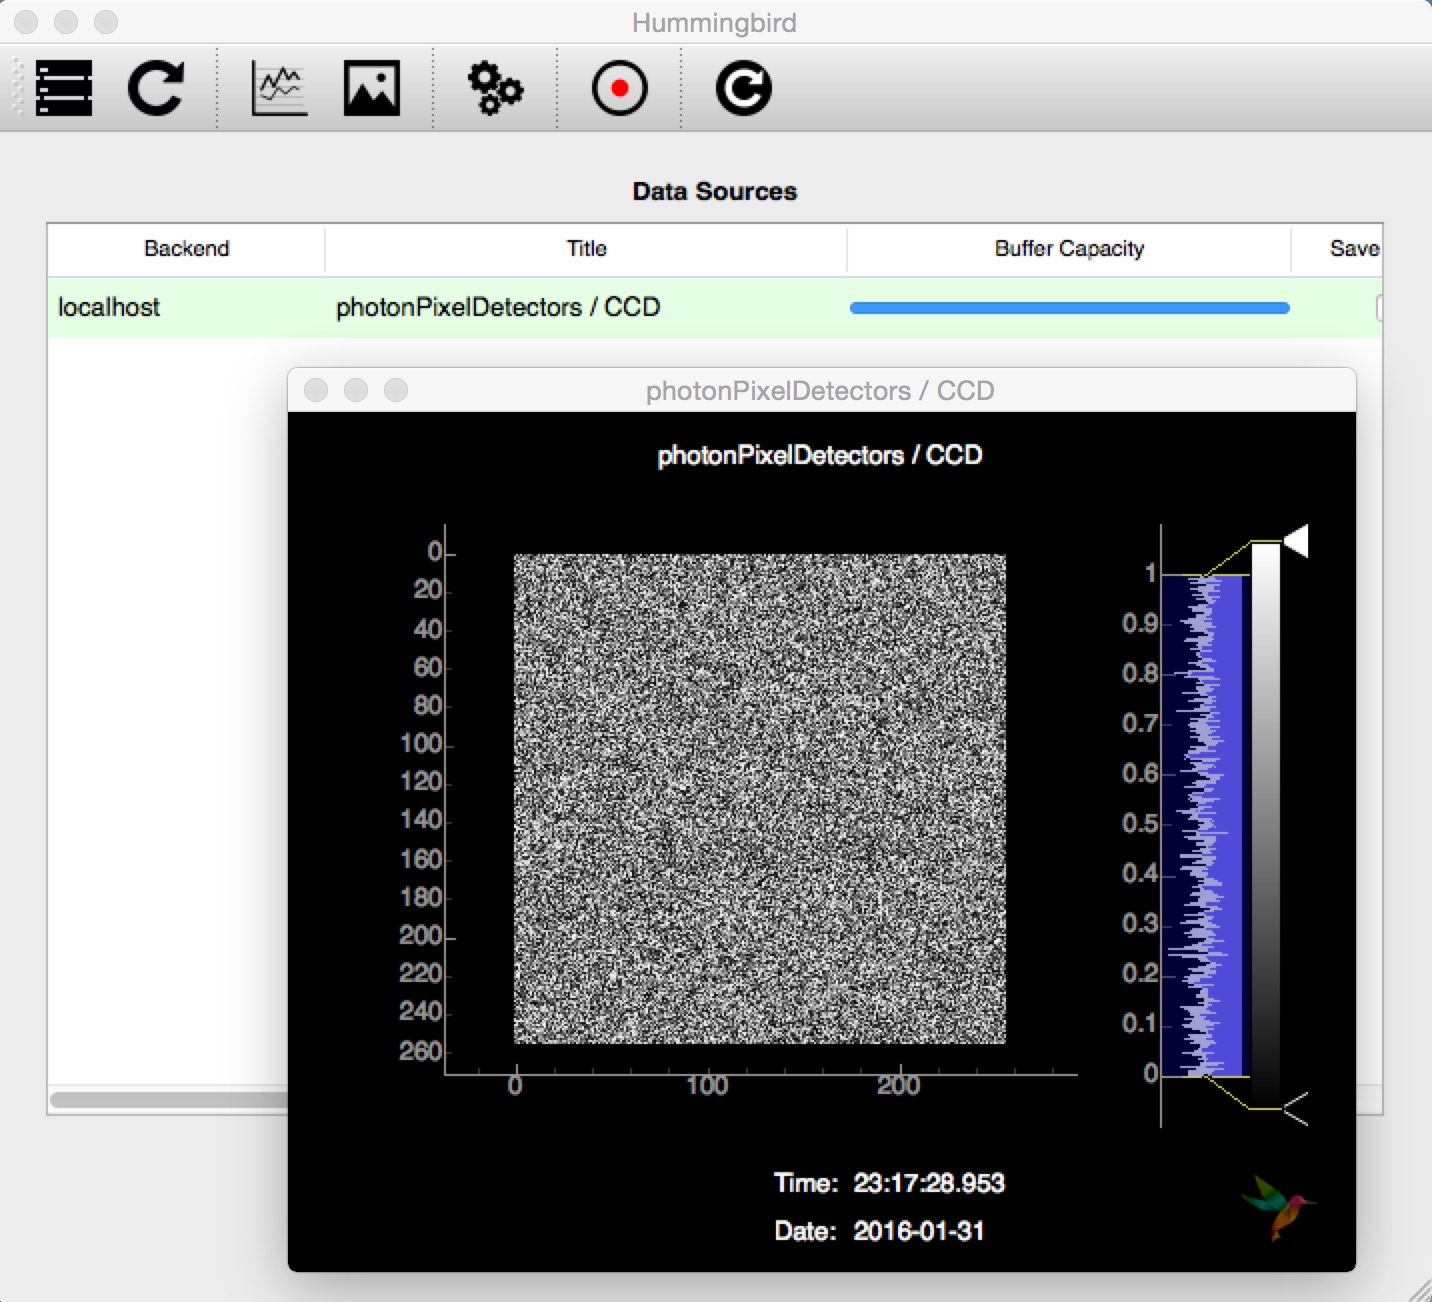Click the horizontal scrollbar of data sources table
Viewport: 1432px width, 1302px height.
[170, 1100]
